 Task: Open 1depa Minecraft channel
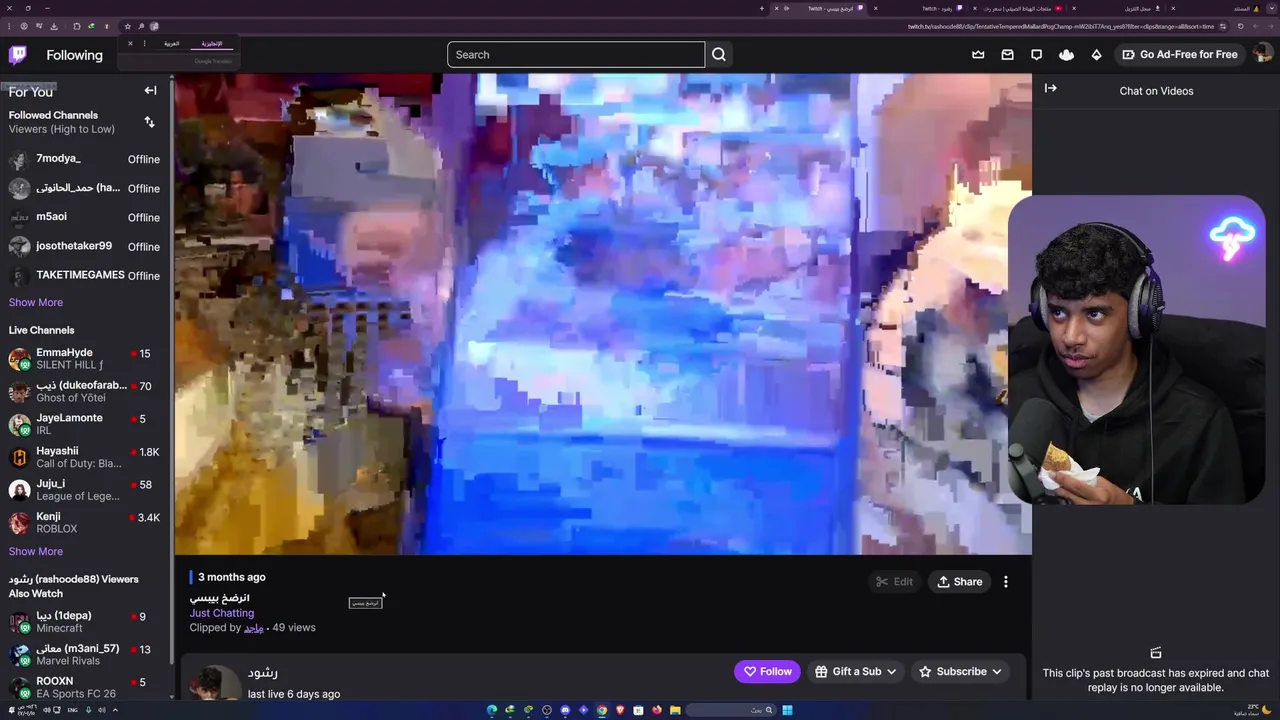tap(85, 622)
